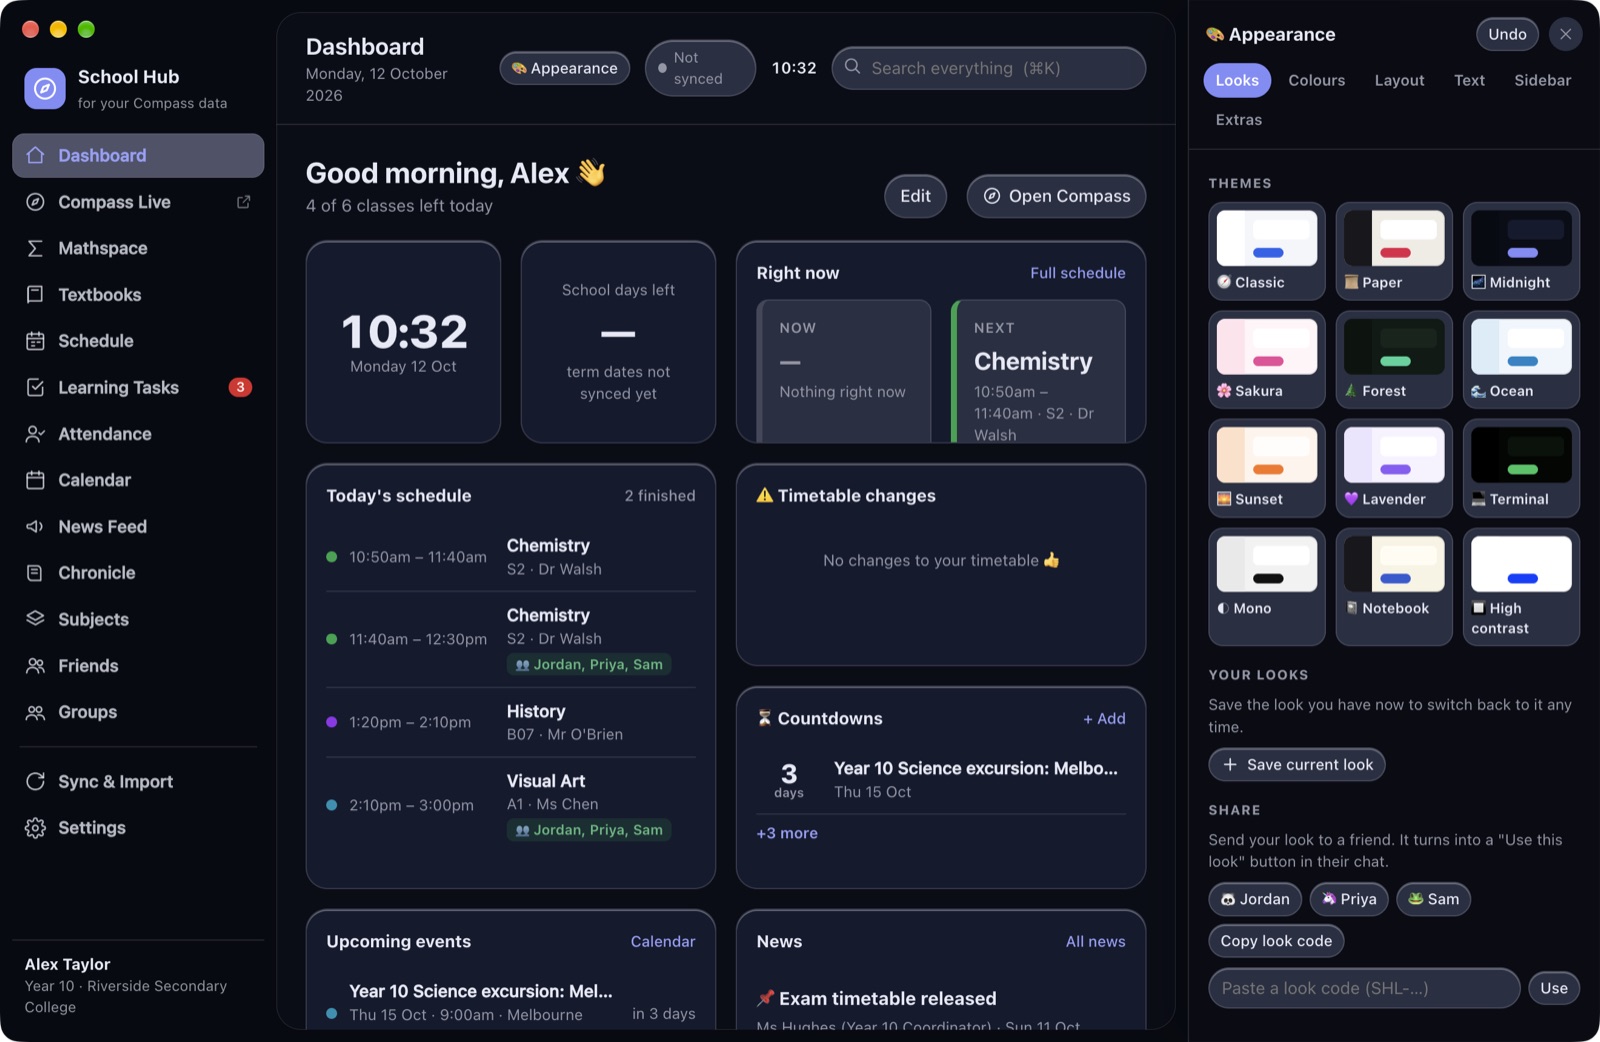Click the Textbooks book icon
The height and width of the screenshot is (1042, 1600).
[35, 294]
